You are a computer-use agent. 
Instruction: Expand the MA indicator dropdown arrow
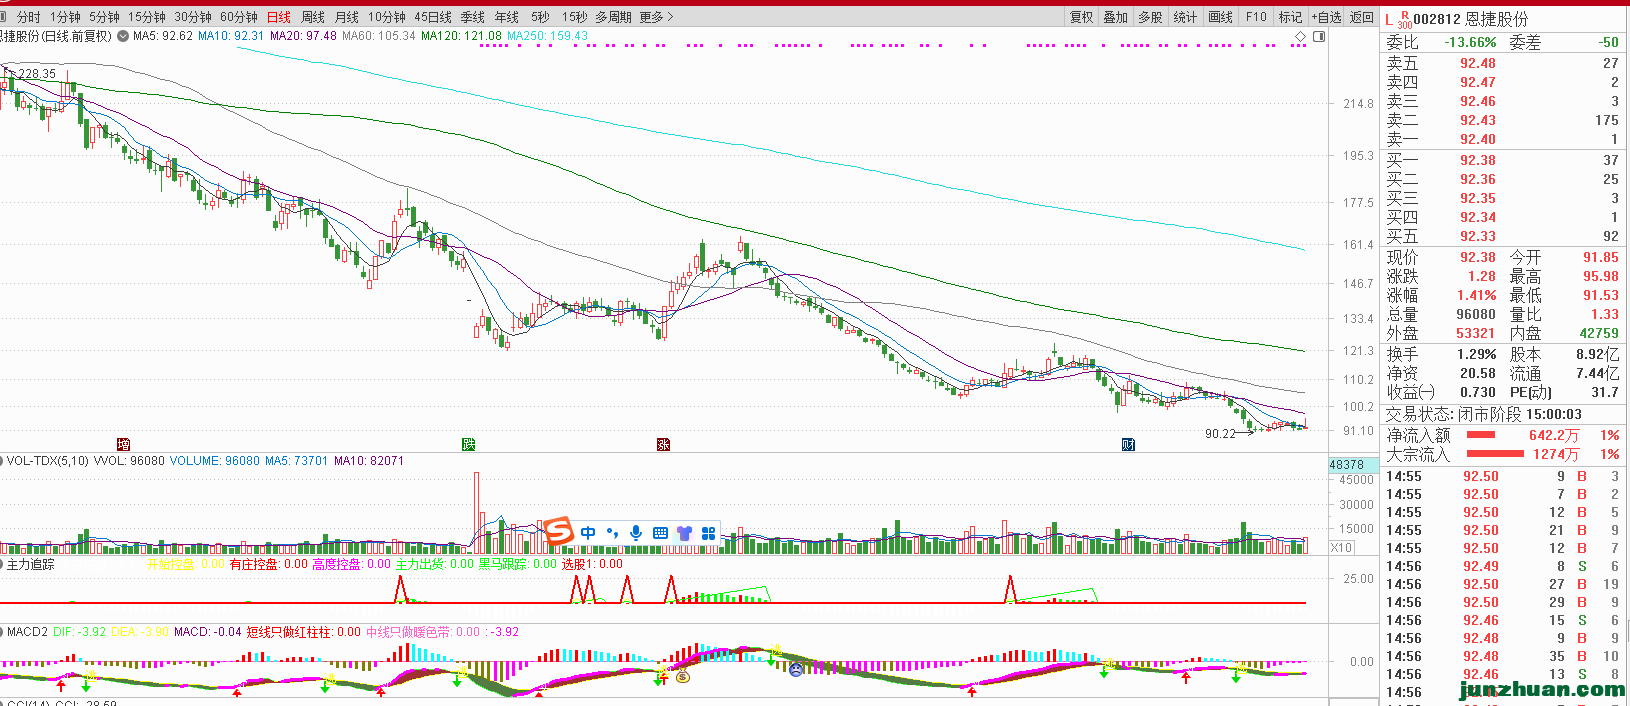[122, 36]
